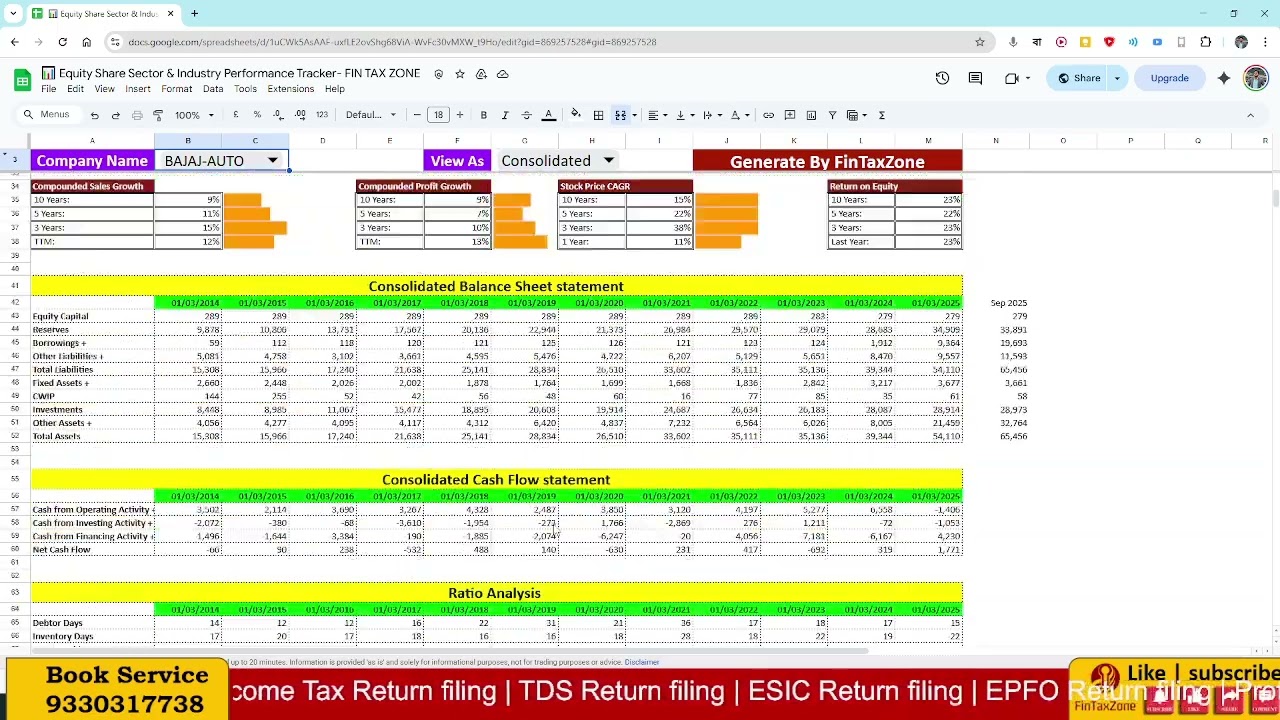Decrease font size with minus button
The height and width of the screenshot is (720, 1280).
tap(417, 115)
